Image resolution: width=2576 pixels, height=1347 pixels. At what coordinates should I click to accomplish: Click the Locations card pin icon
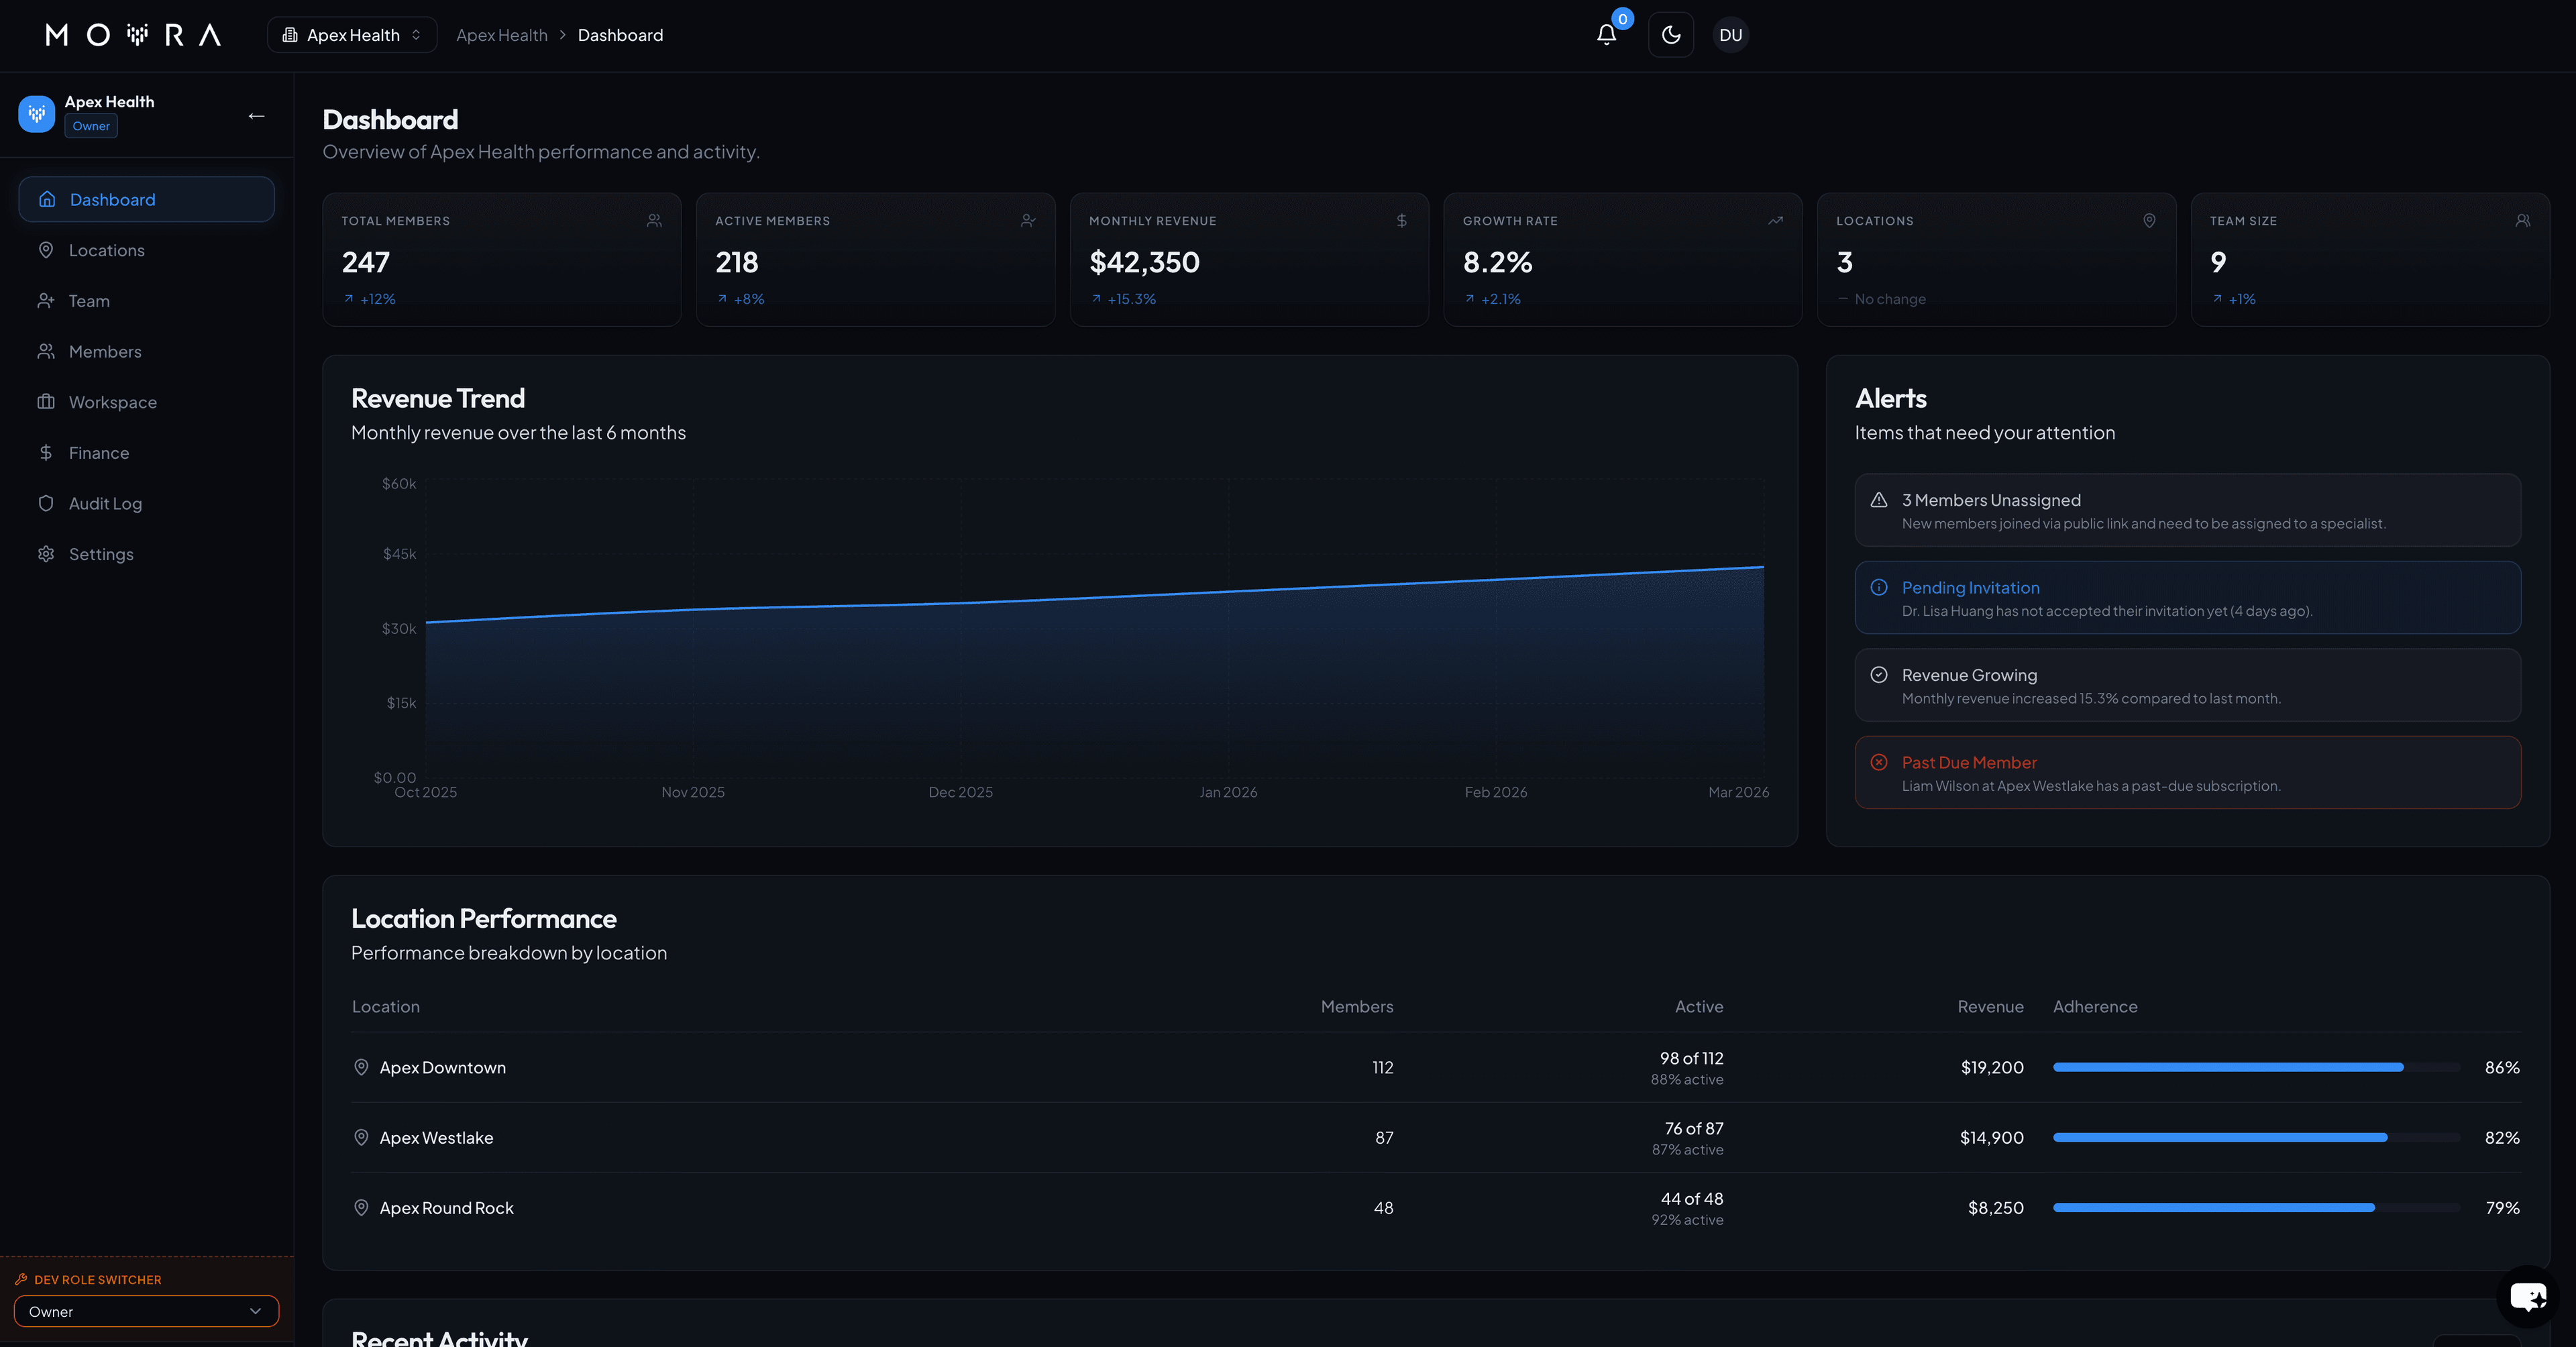tap(2149, 221)
